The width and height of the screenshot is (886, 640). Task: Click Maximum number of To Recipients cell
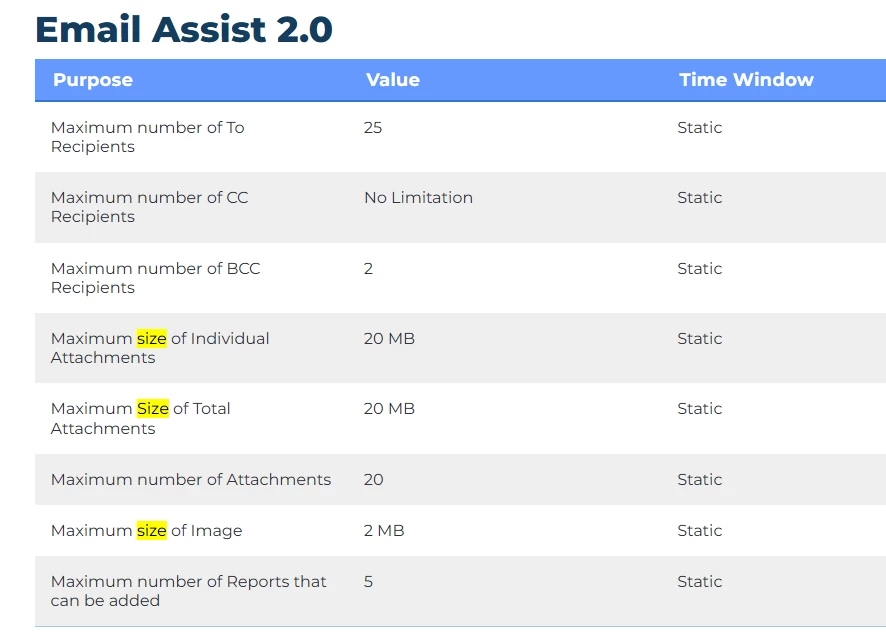(147, 137)
